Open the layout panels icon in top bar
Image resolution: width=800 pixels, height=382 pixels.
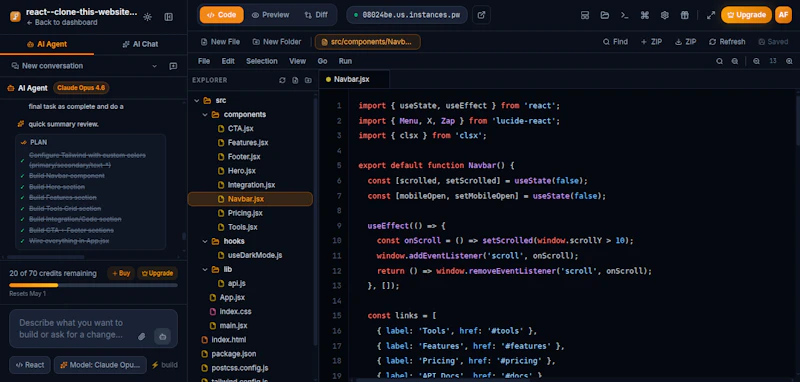point(585,15)
